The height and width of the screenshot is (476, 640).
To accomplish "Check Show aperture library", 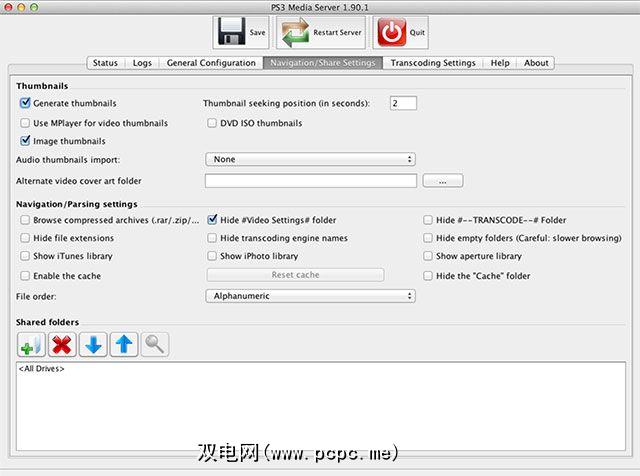I will pos(428,256).
